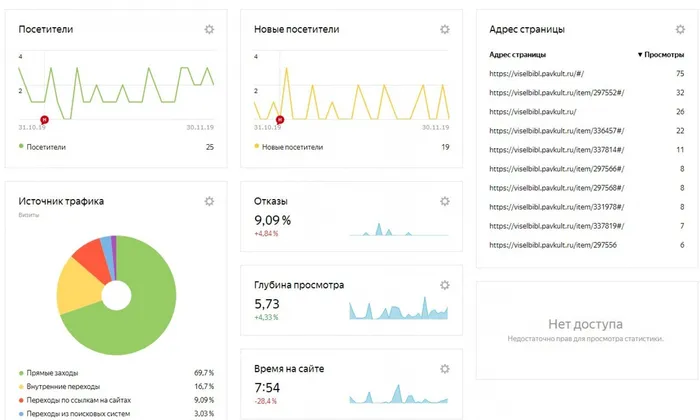700x420 pixels.
Task: Click the +4,84 % change under Отказы
Action: pos(266,233)
